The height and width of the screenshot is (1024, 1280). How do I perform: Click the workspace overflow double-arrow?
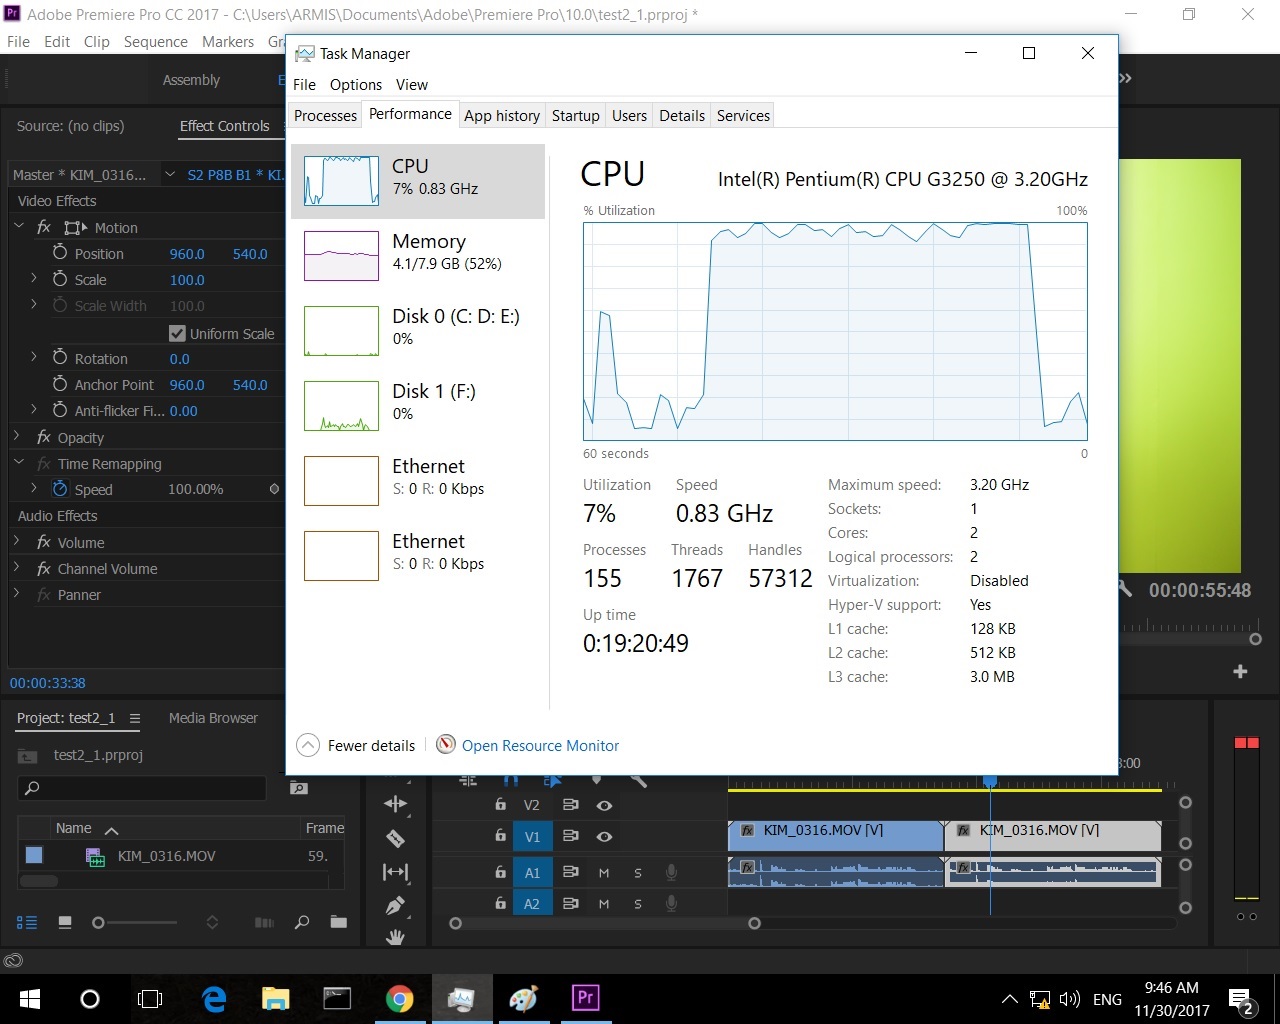pyautogui.click(x=1125, y=78)
